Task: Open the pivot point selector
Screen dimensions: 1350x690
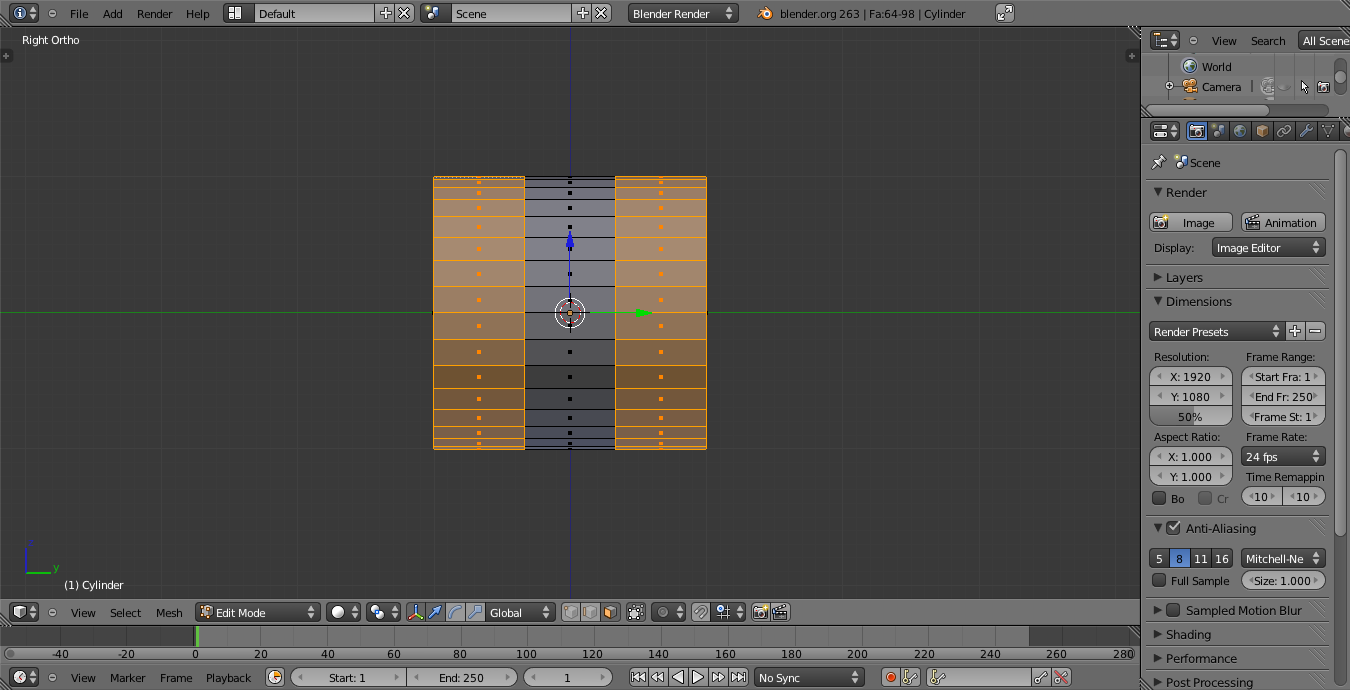Action: tap(383, 612)
